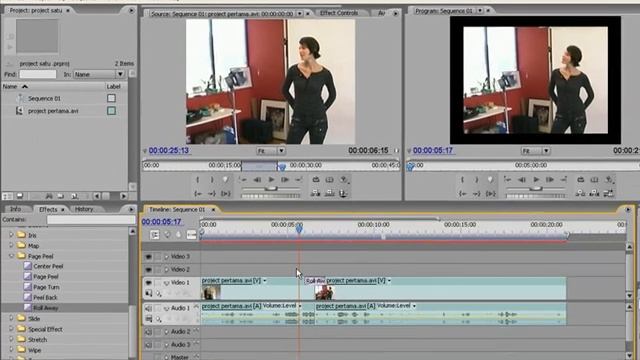Screen dimensions: 640x360
Task: Mute Audio 3 track speaker toggle
Action: pos(148,345)
